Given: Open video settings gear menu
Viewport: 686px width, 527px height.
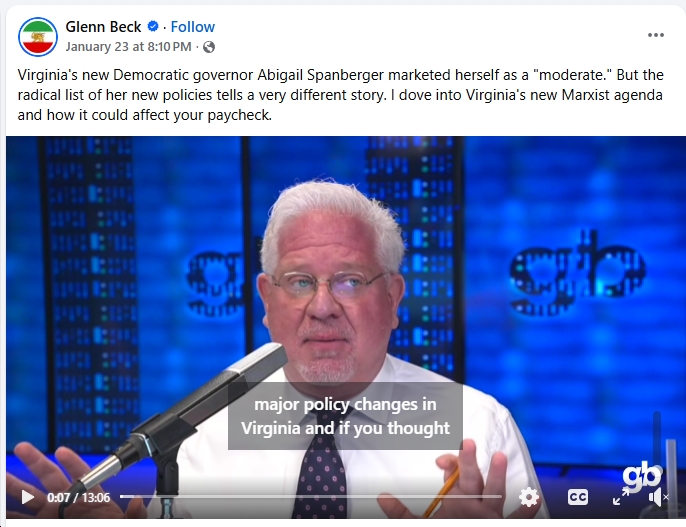Looking at the screenshot, I should click(x=528, y=497).
